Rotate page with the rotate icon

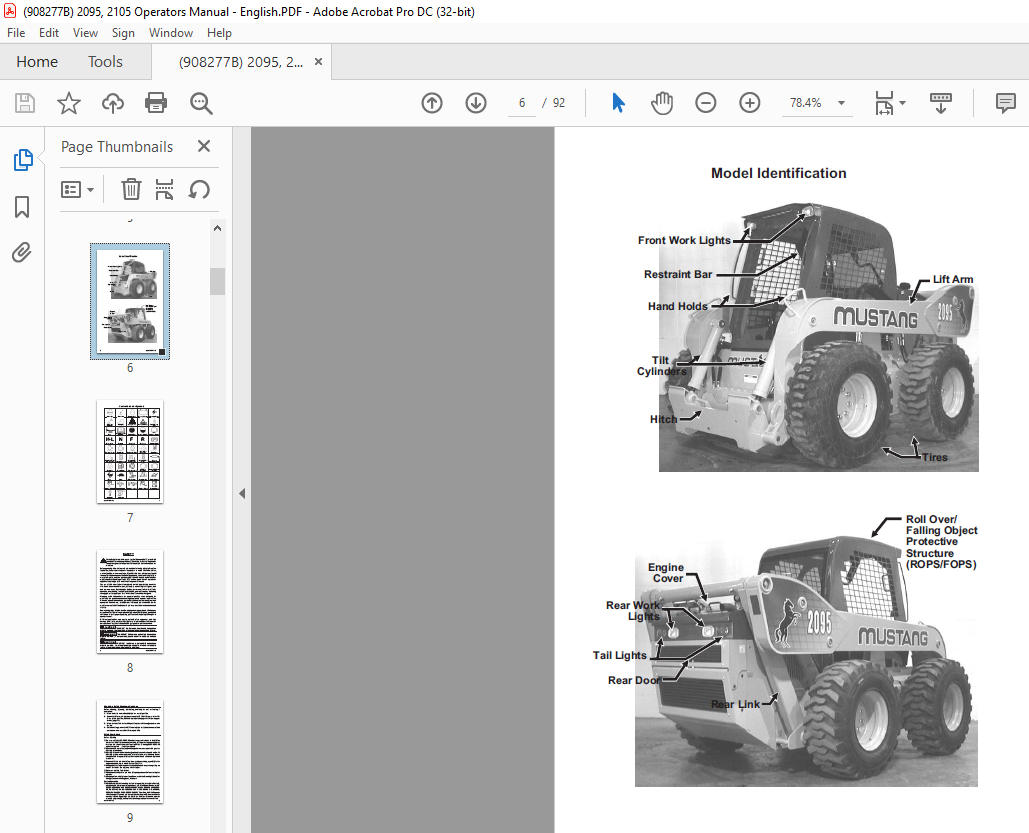[199, 190]
